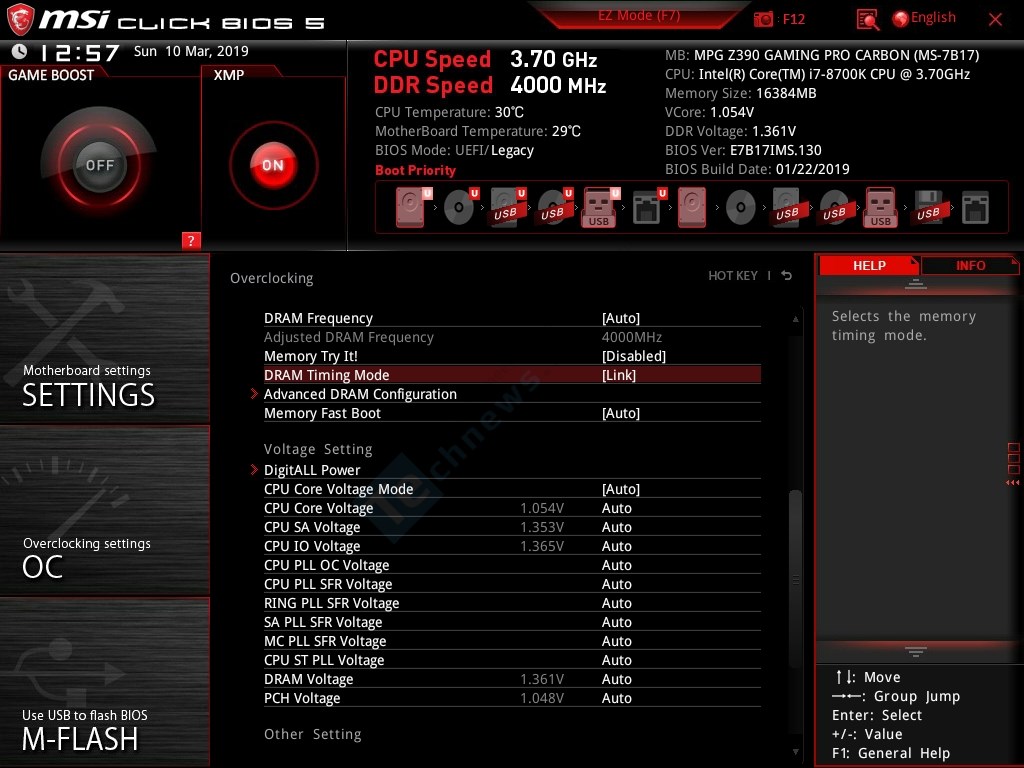Viewport: 1024px width, 768px height.
Task: Click the overclocking list scrollbar down arrow
Action: click(796, 751)
